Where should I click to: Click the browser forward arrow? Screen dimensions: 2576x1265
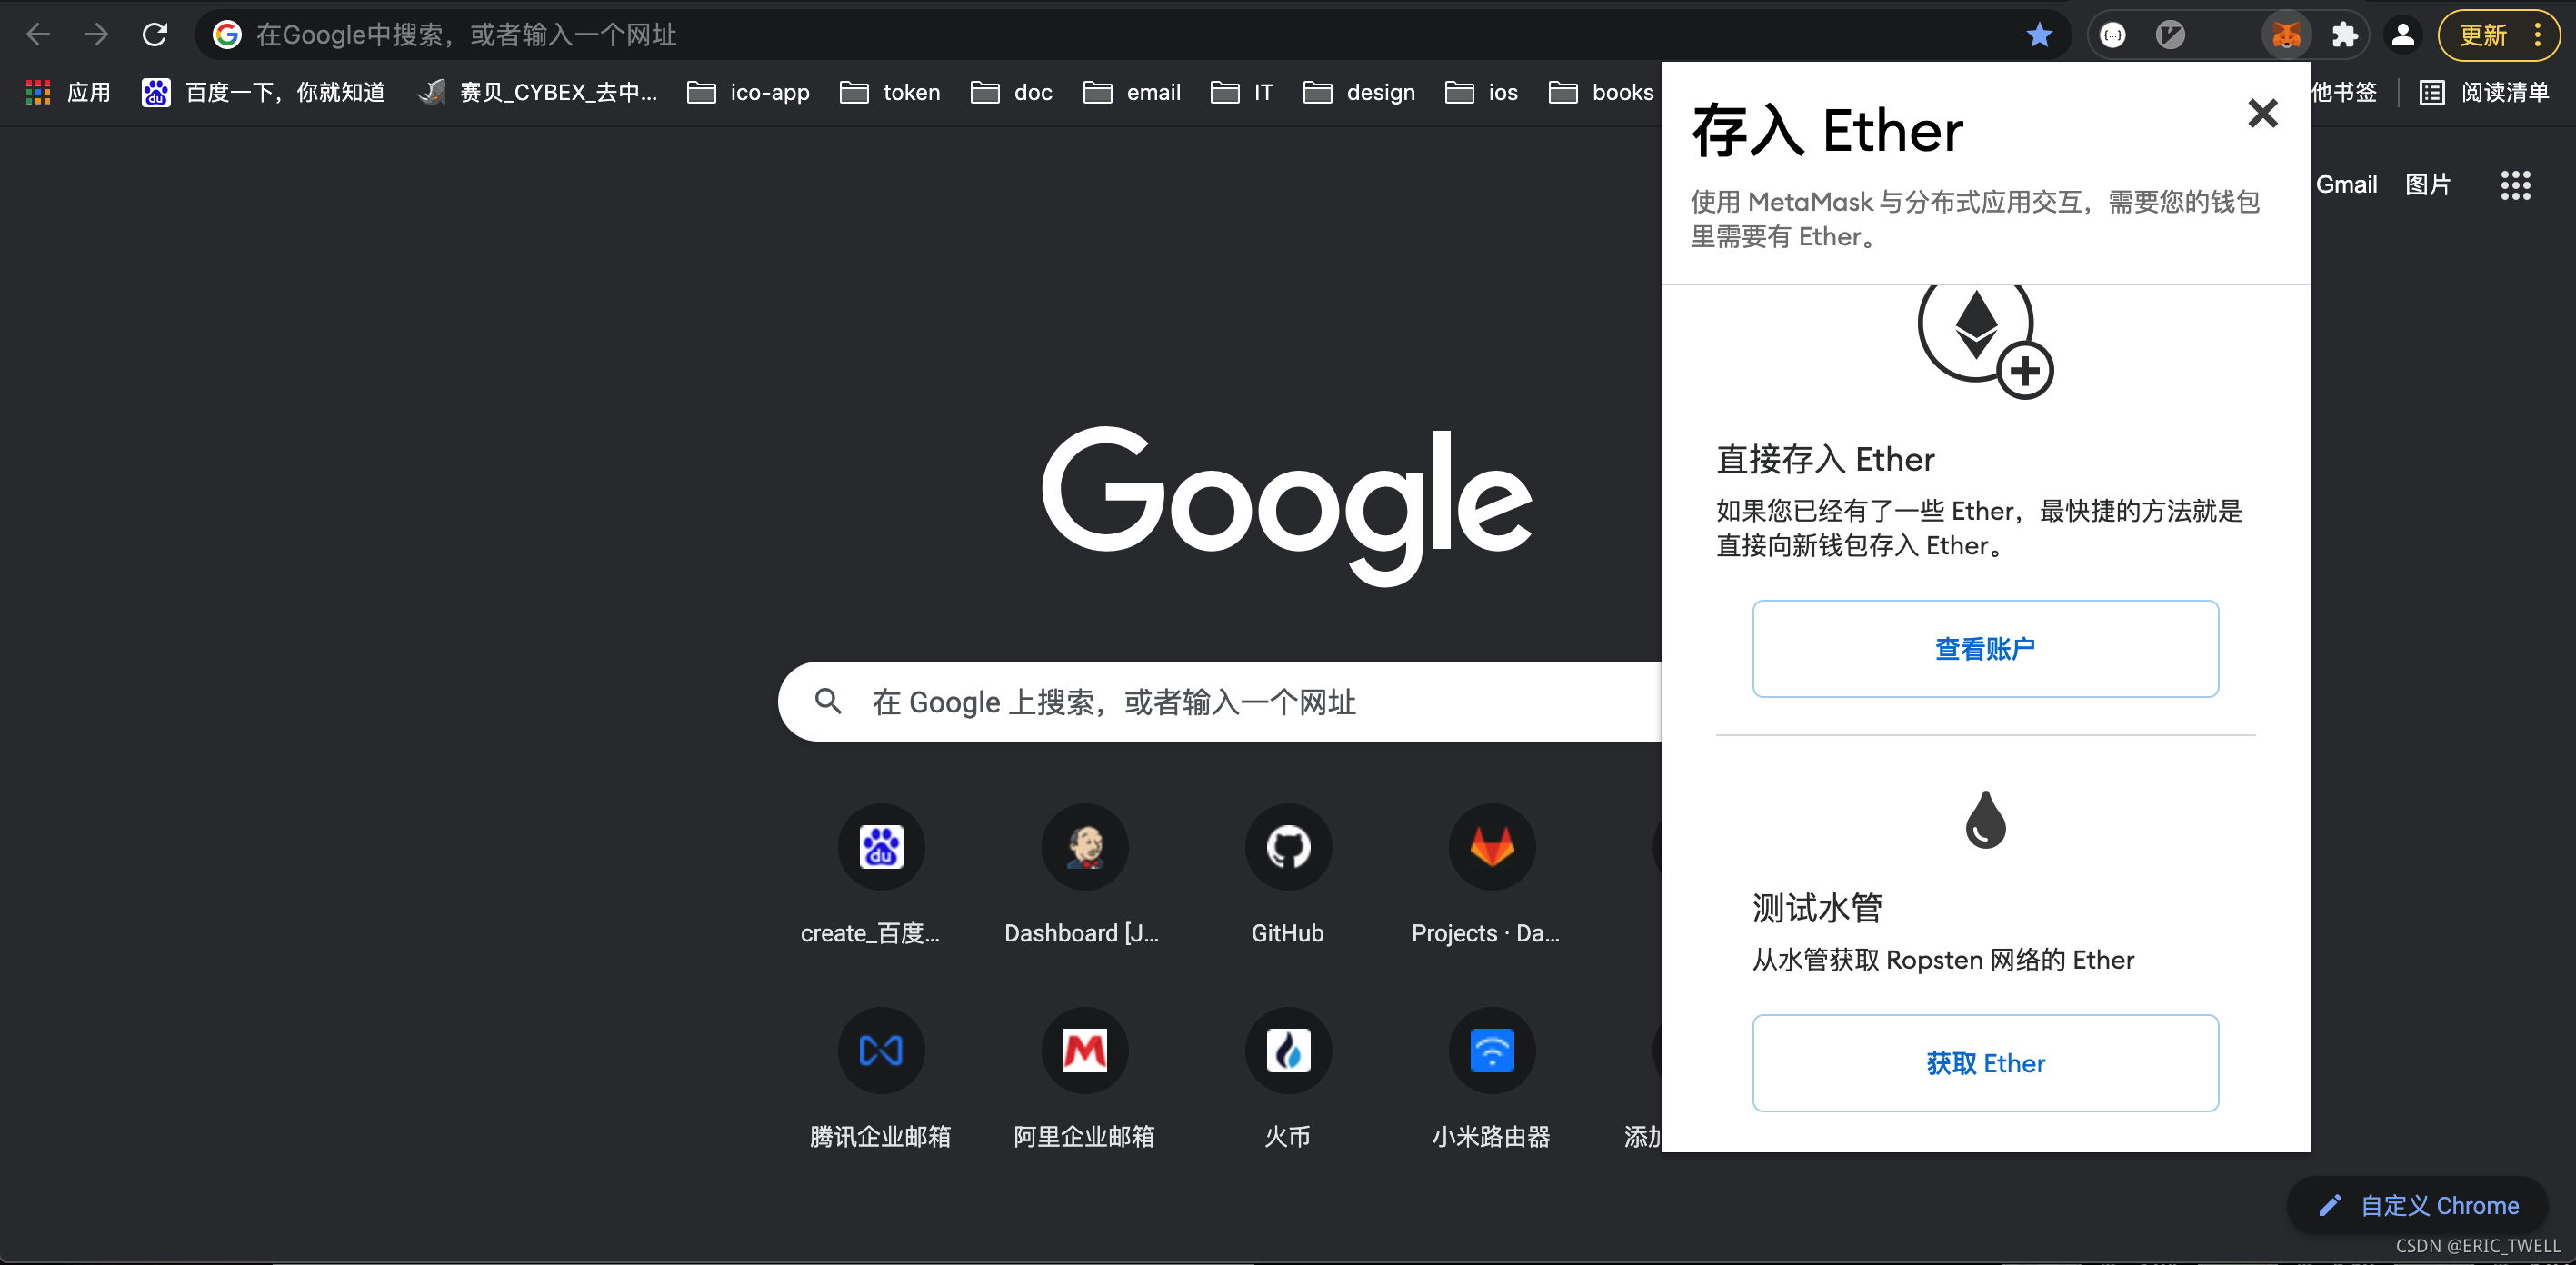click(96, 35)
